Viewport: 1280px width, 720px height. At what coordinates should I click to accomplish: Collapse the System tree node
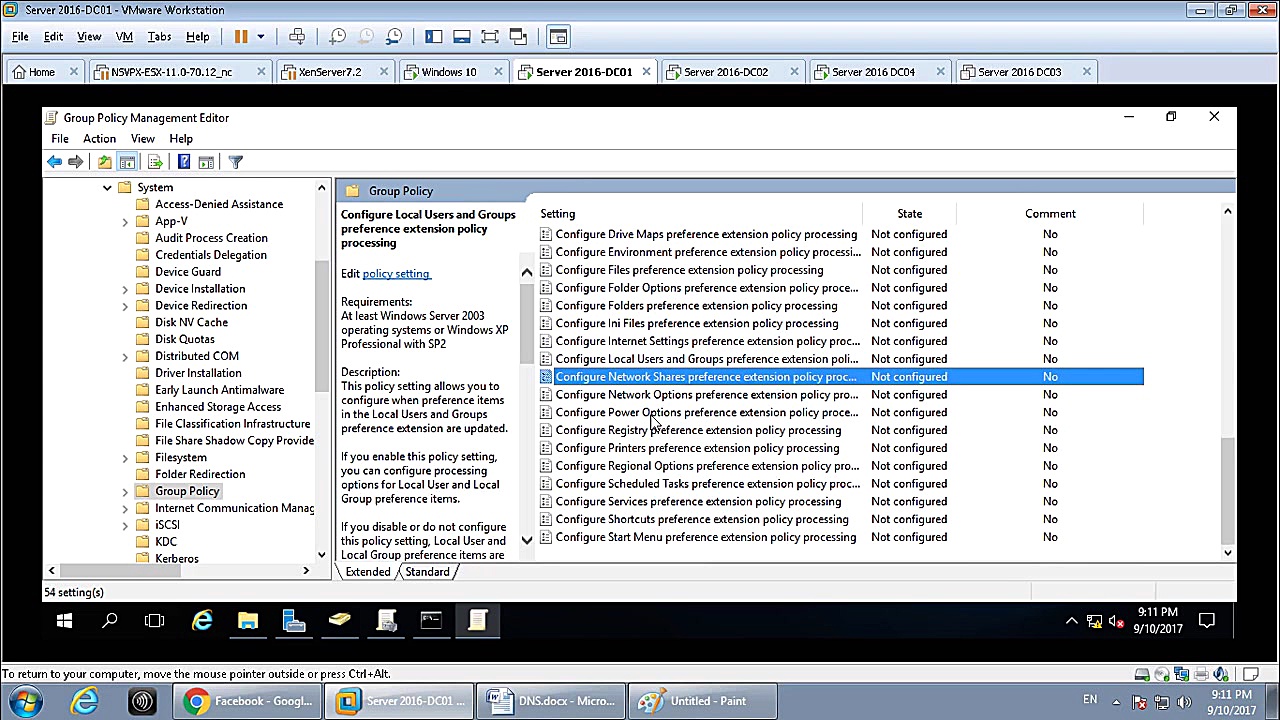click(107, 188)
